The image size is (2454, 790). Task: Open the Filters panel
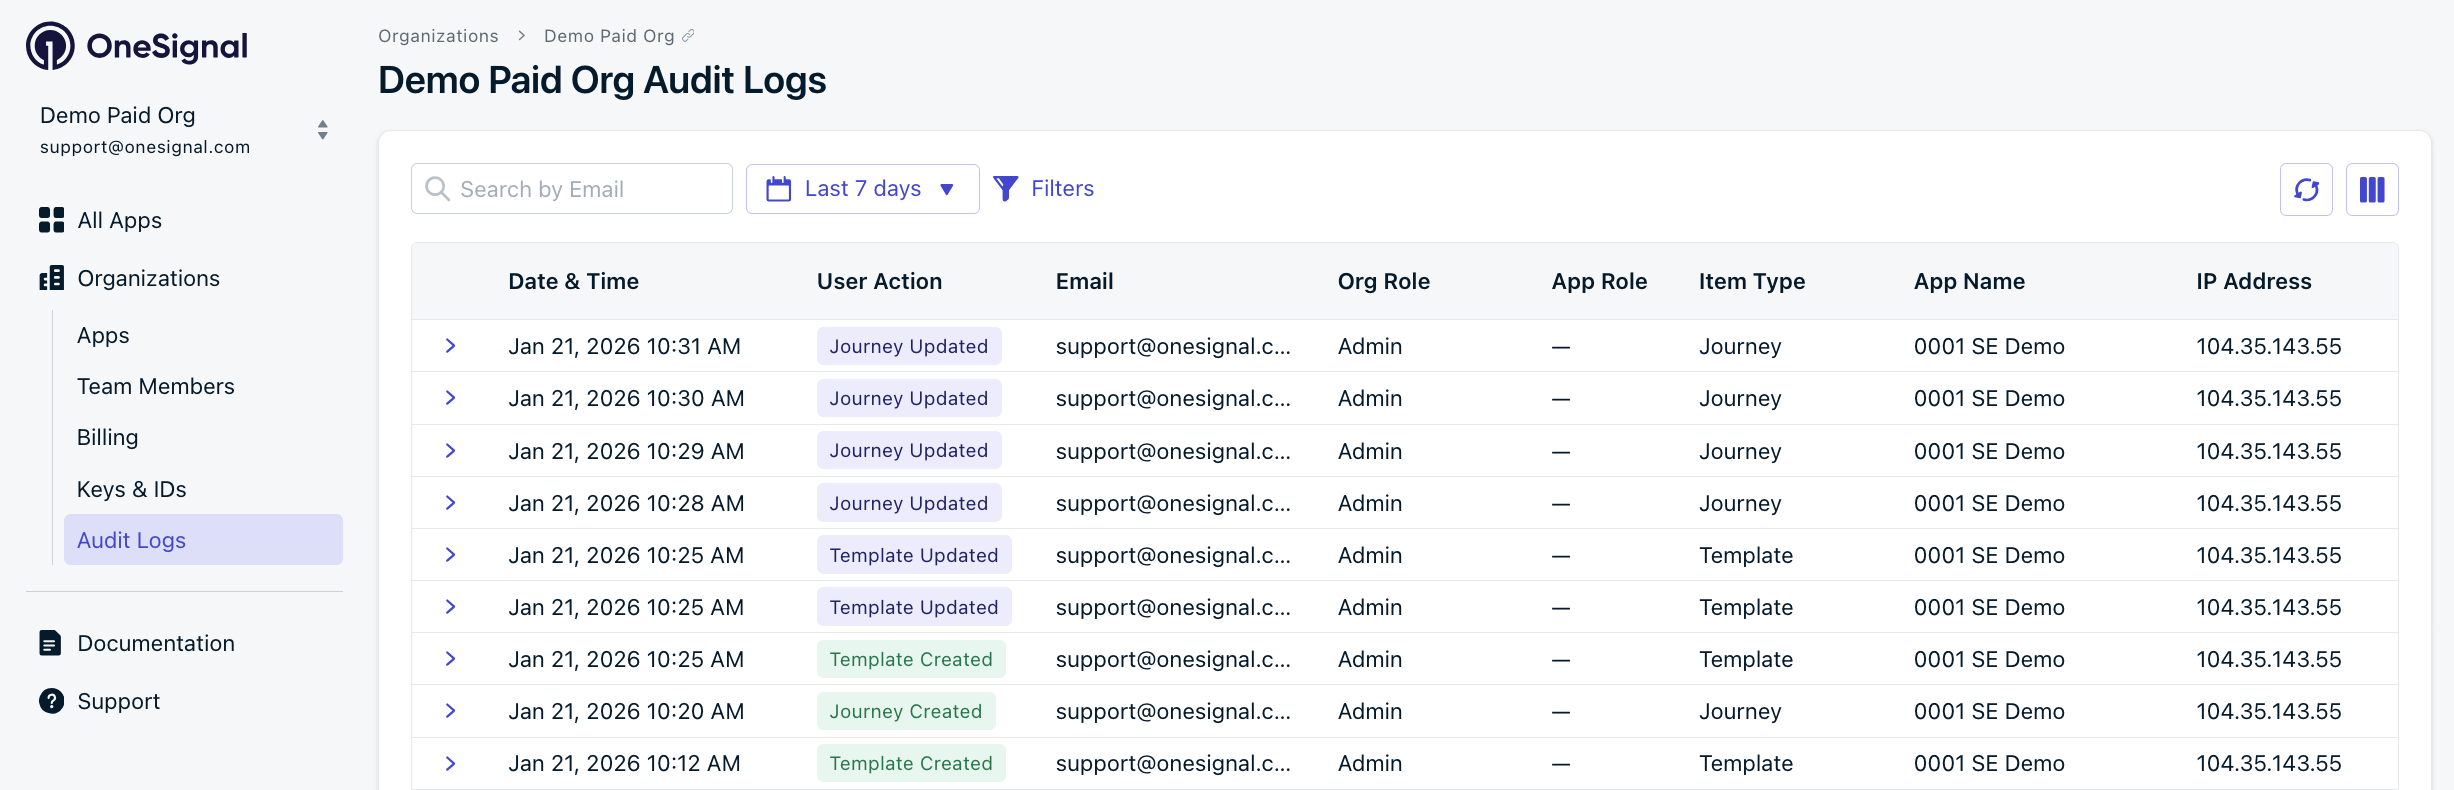pos(1043,189)
